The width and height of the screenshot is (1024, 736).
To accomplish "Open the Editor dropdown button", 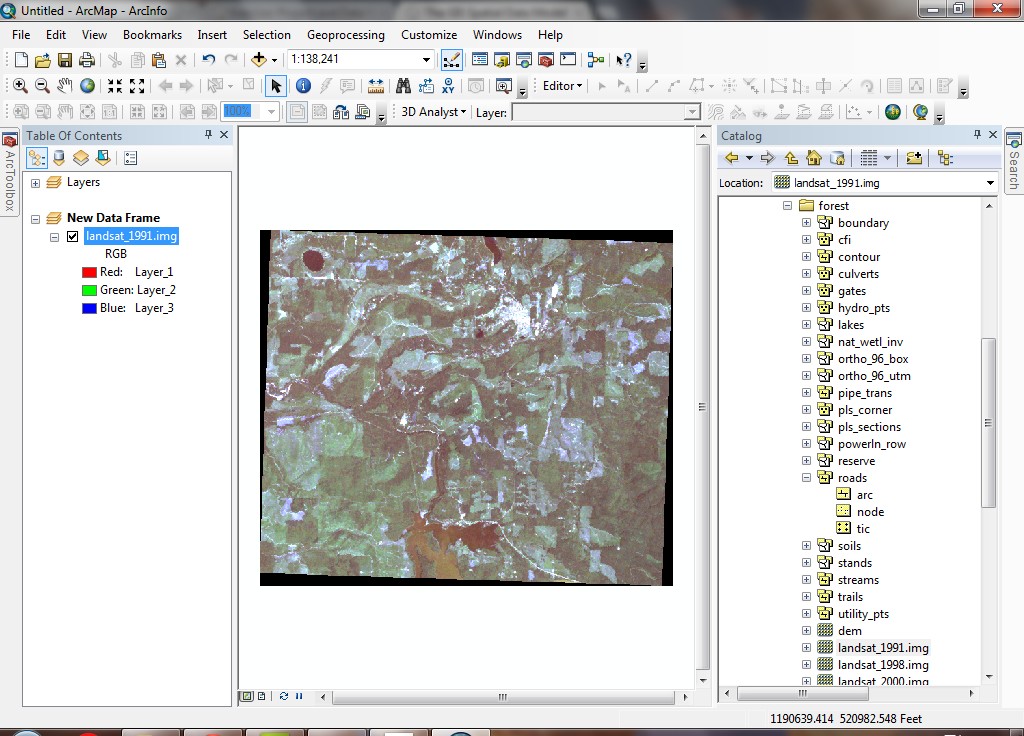I will [x=563, y=86].
